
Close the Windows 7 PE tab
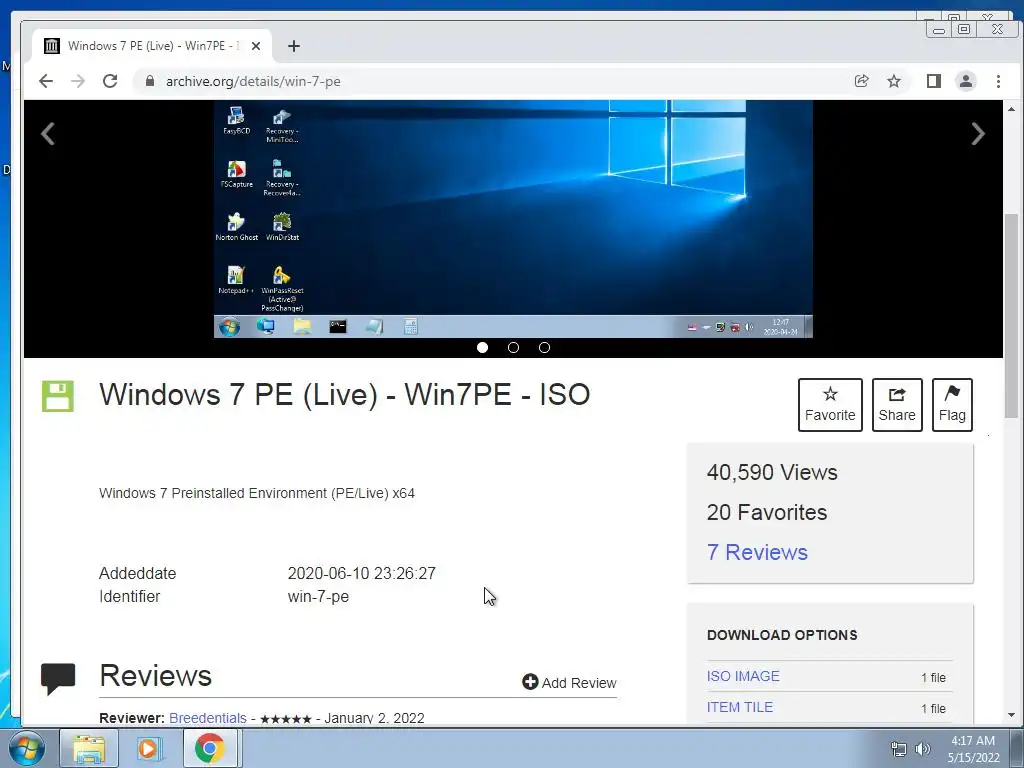point(256,46)
